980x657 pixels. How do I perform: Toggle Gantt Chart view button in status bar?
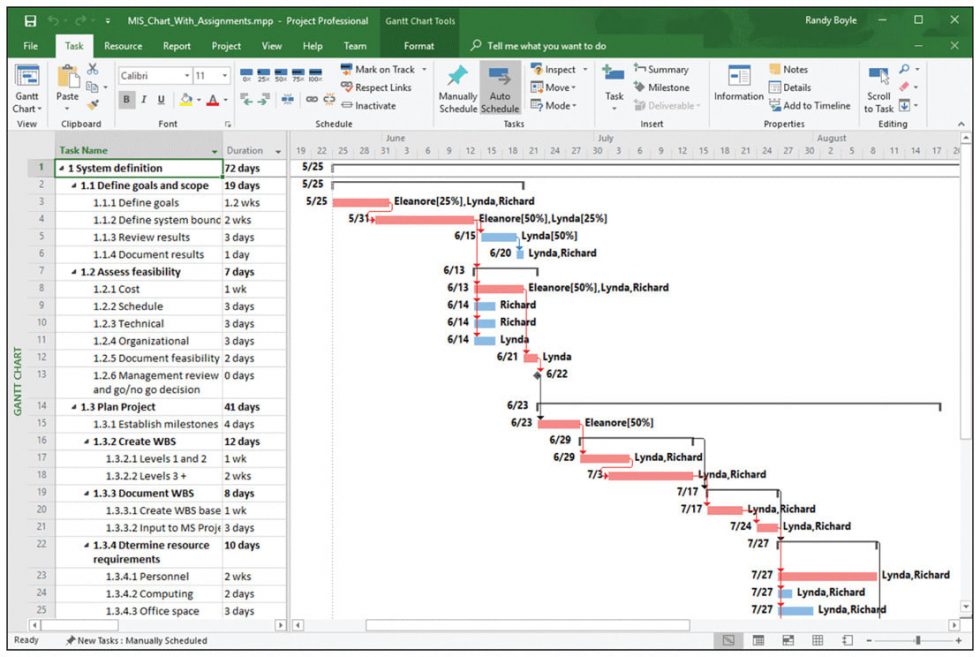(728, 640)
